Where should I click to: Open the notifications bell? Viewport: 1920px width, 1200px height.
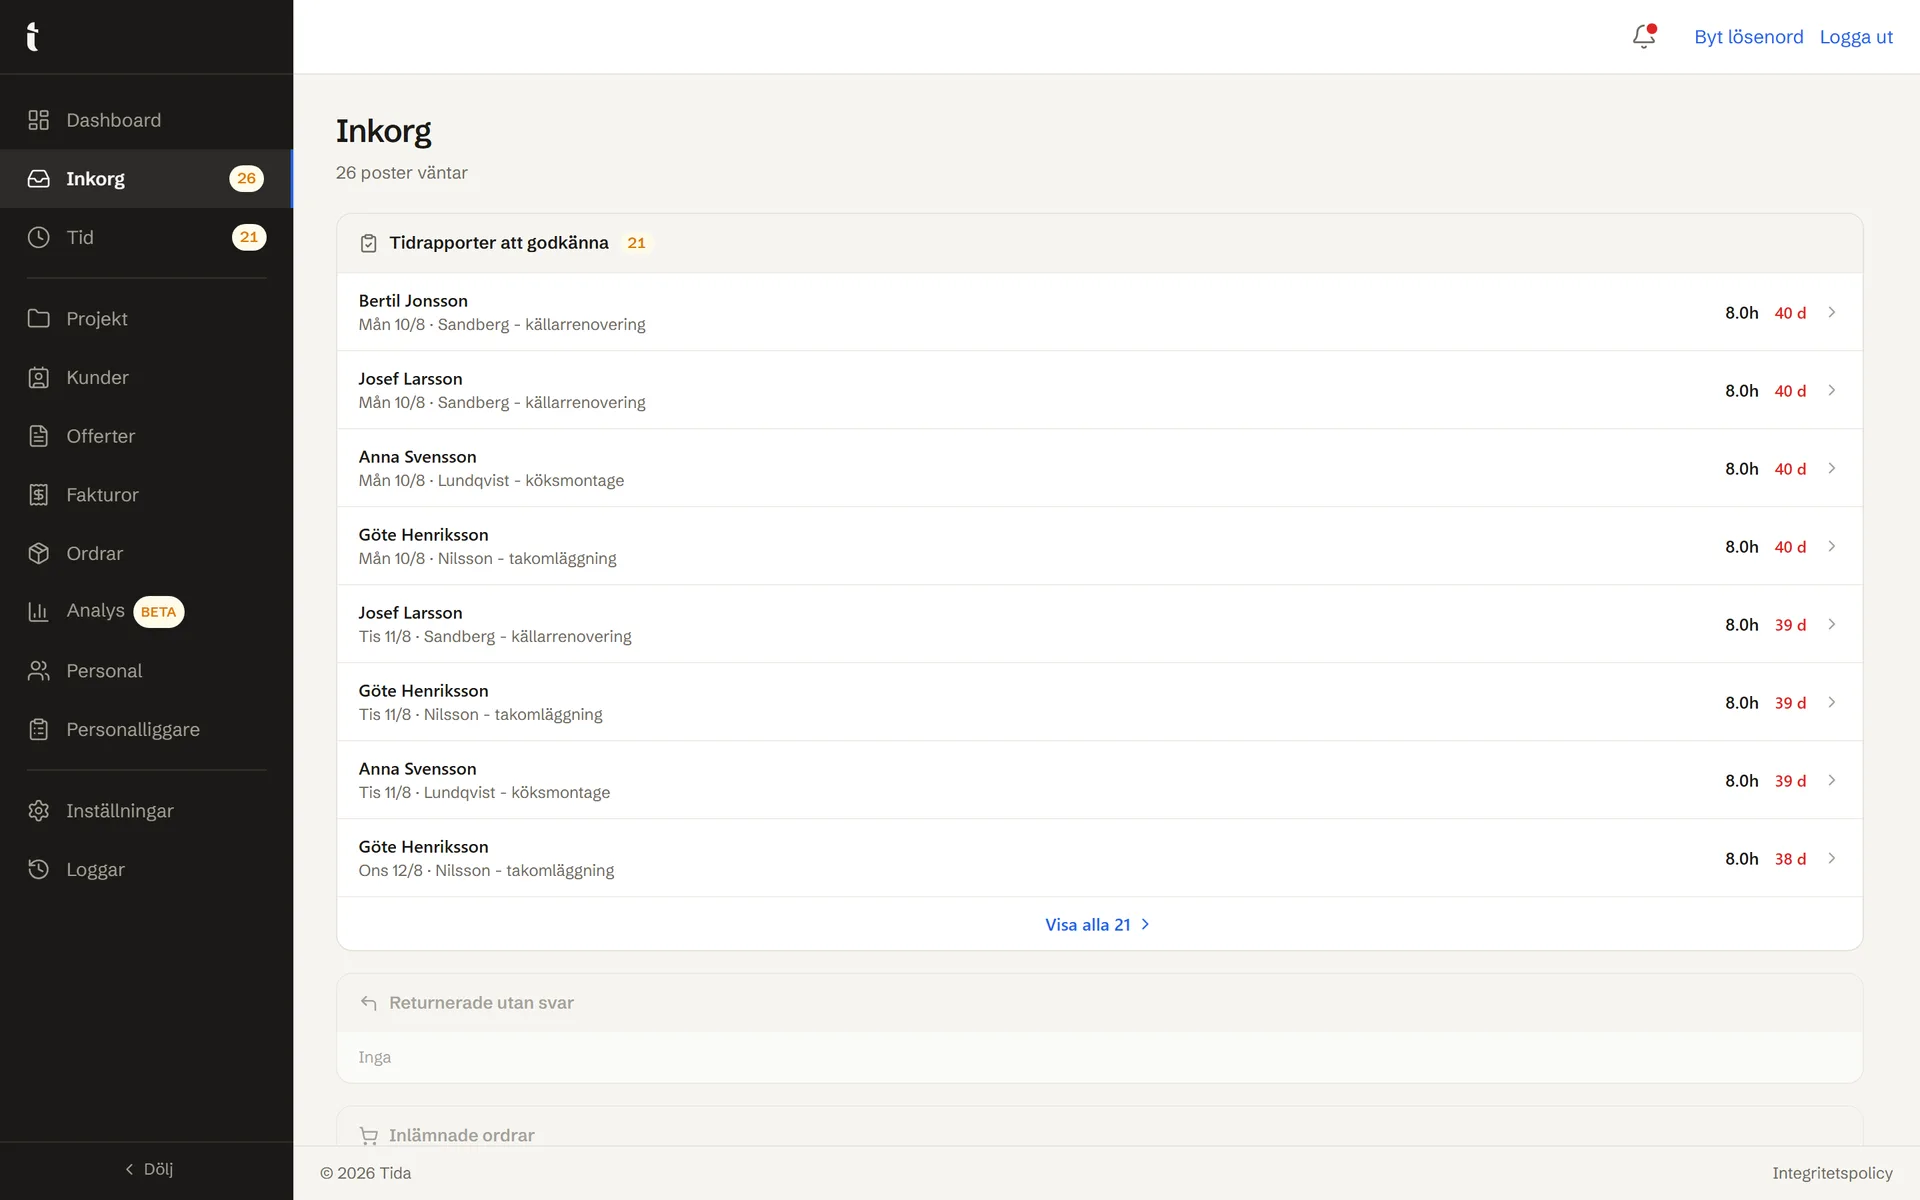pyautogui.click(x=1644, y=37)
